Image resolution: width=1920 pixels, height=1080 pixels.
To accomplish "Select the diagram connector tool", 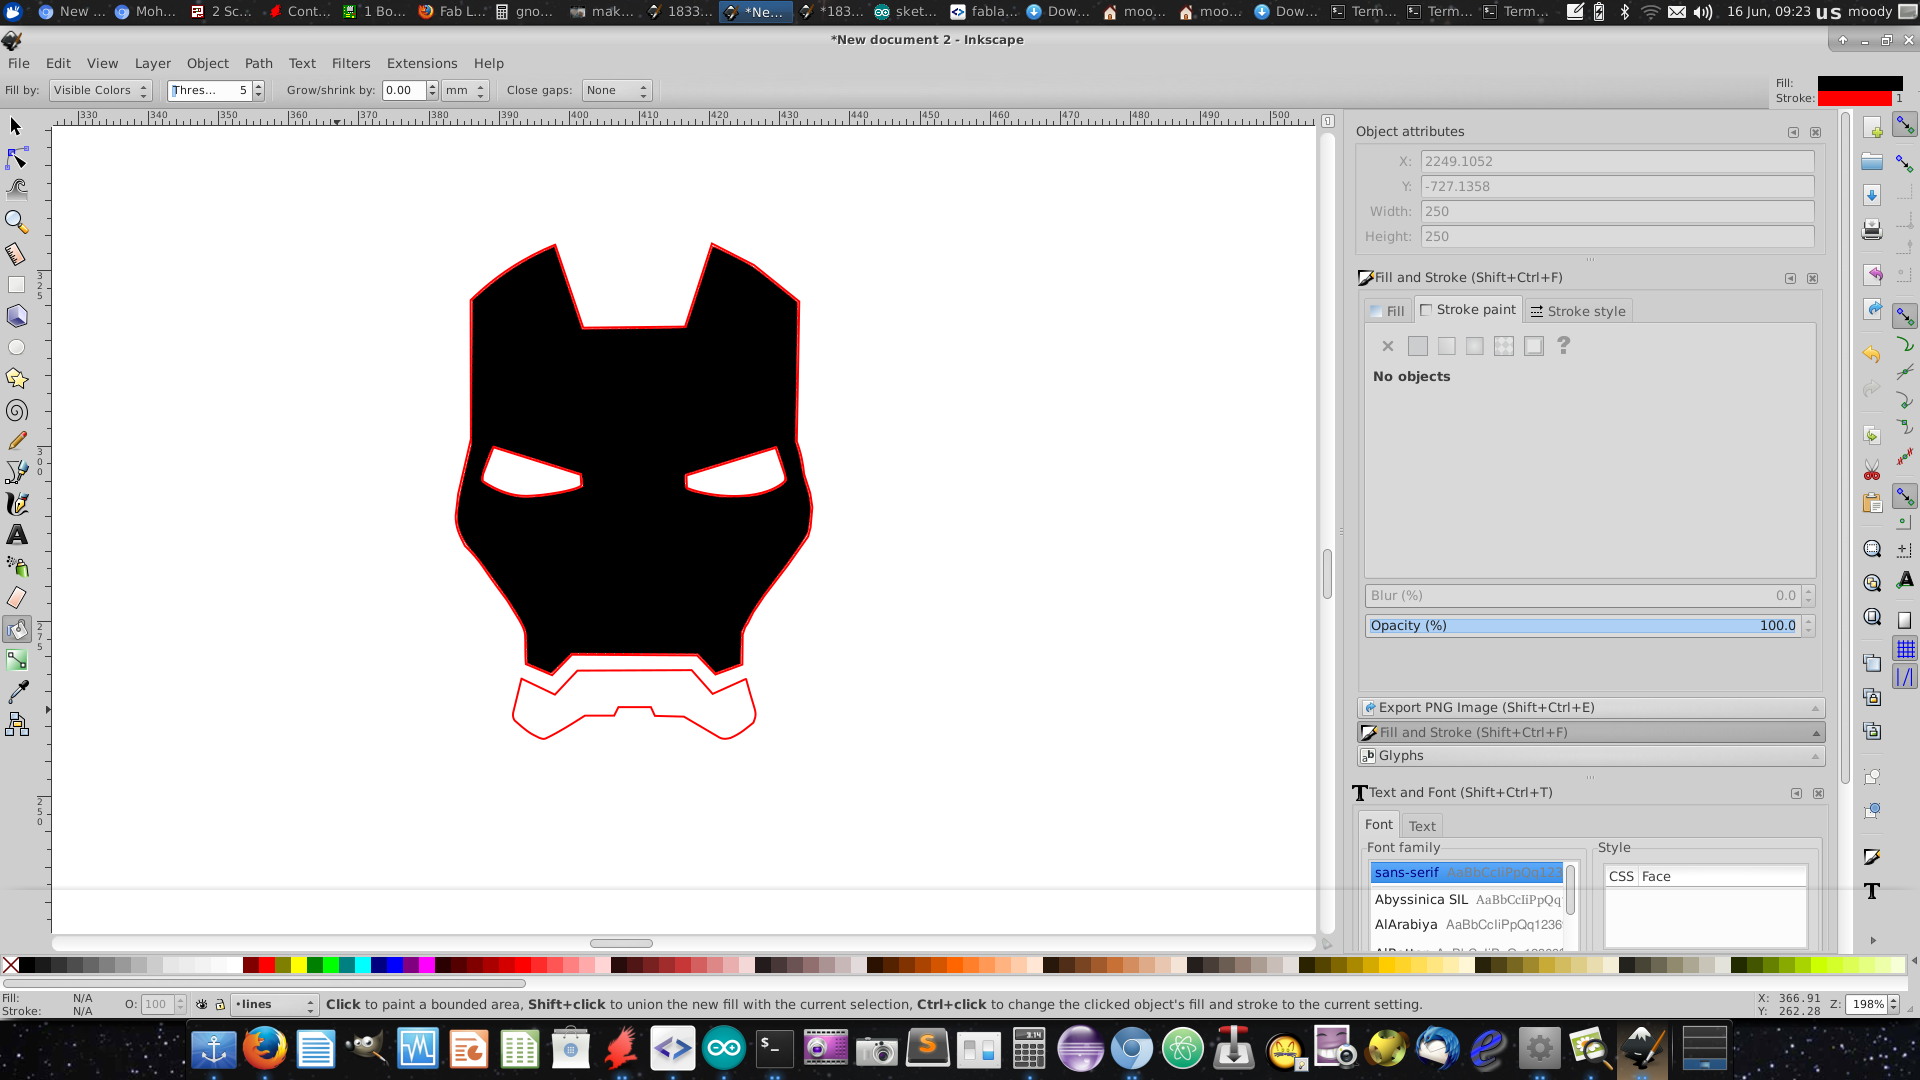I will pos(16,724).
